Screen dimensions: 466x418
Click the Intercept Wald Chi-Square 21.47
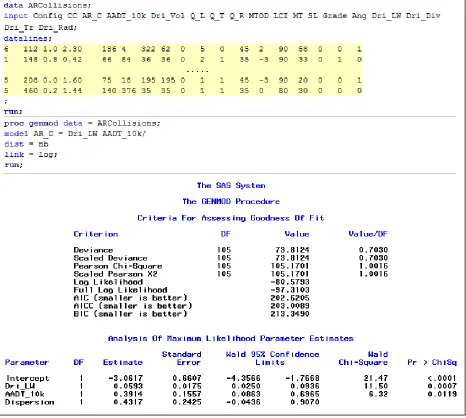pos(376,378)
